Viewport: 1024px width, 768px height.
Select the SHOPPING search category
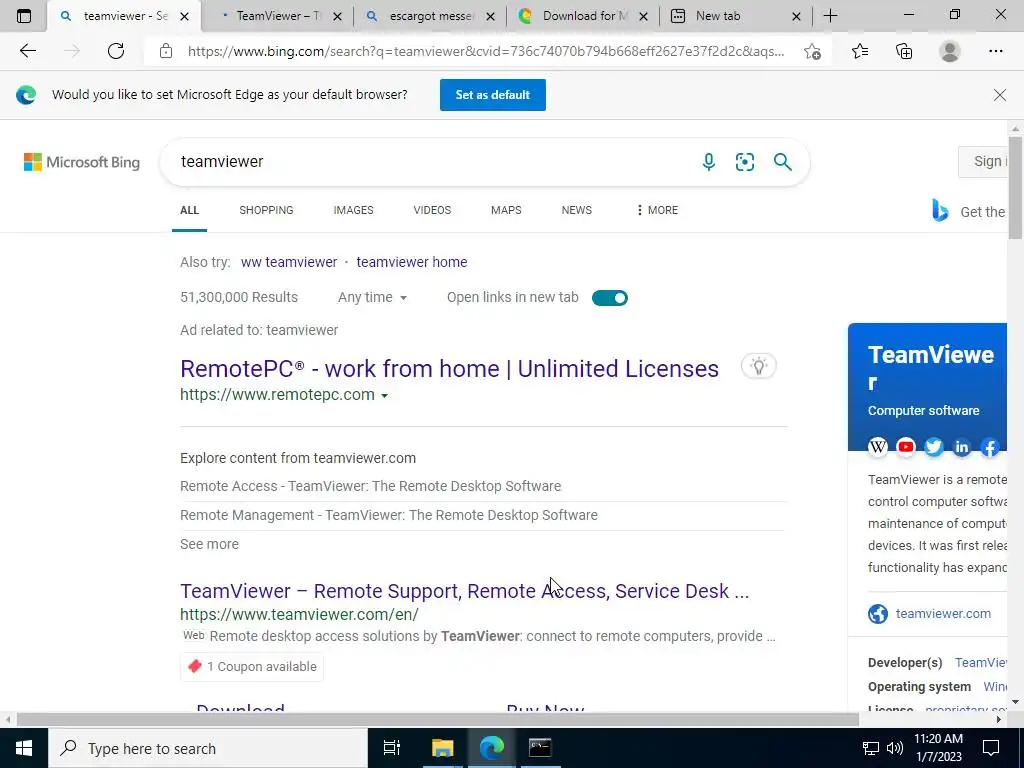coord(266,210)
